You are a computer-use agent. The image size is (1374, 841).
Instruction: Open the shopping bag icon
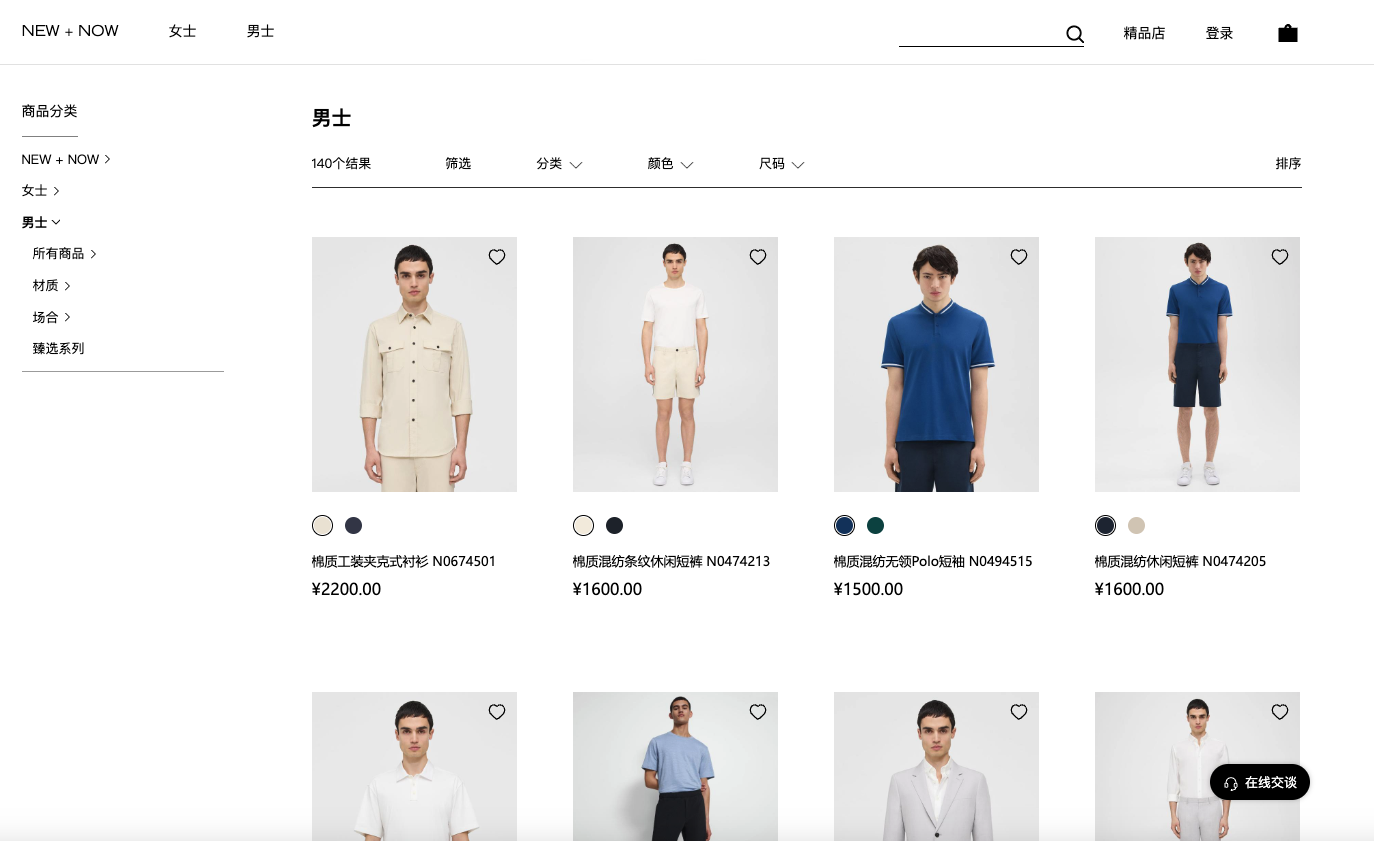pos(1288,33)
